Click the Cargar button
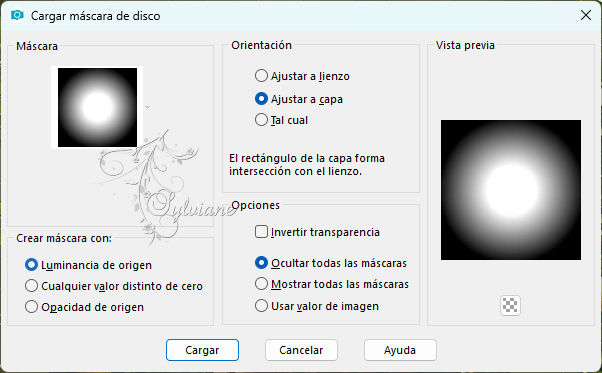The width and height of the screenshot is (602, 373). click(202, 350)
